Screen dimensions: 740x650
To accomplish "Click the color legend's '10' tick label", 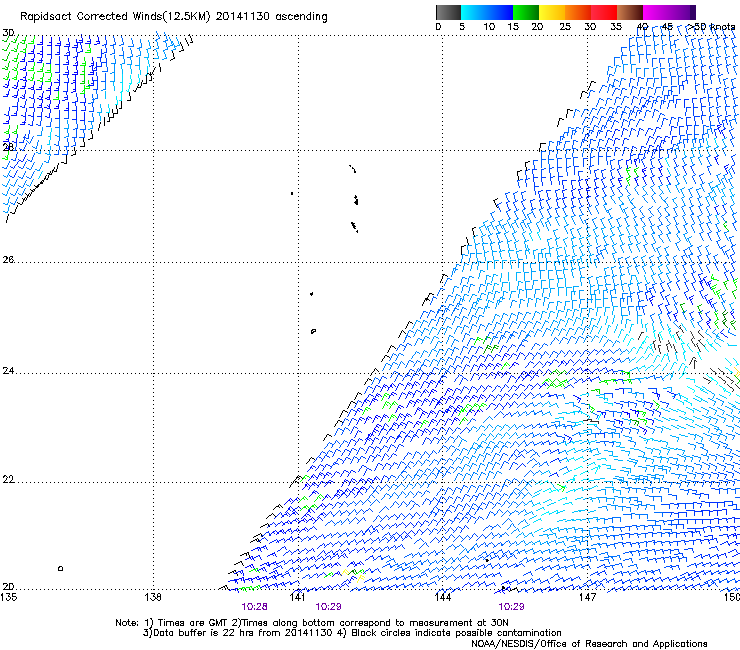I will click(x=489, y=27).
